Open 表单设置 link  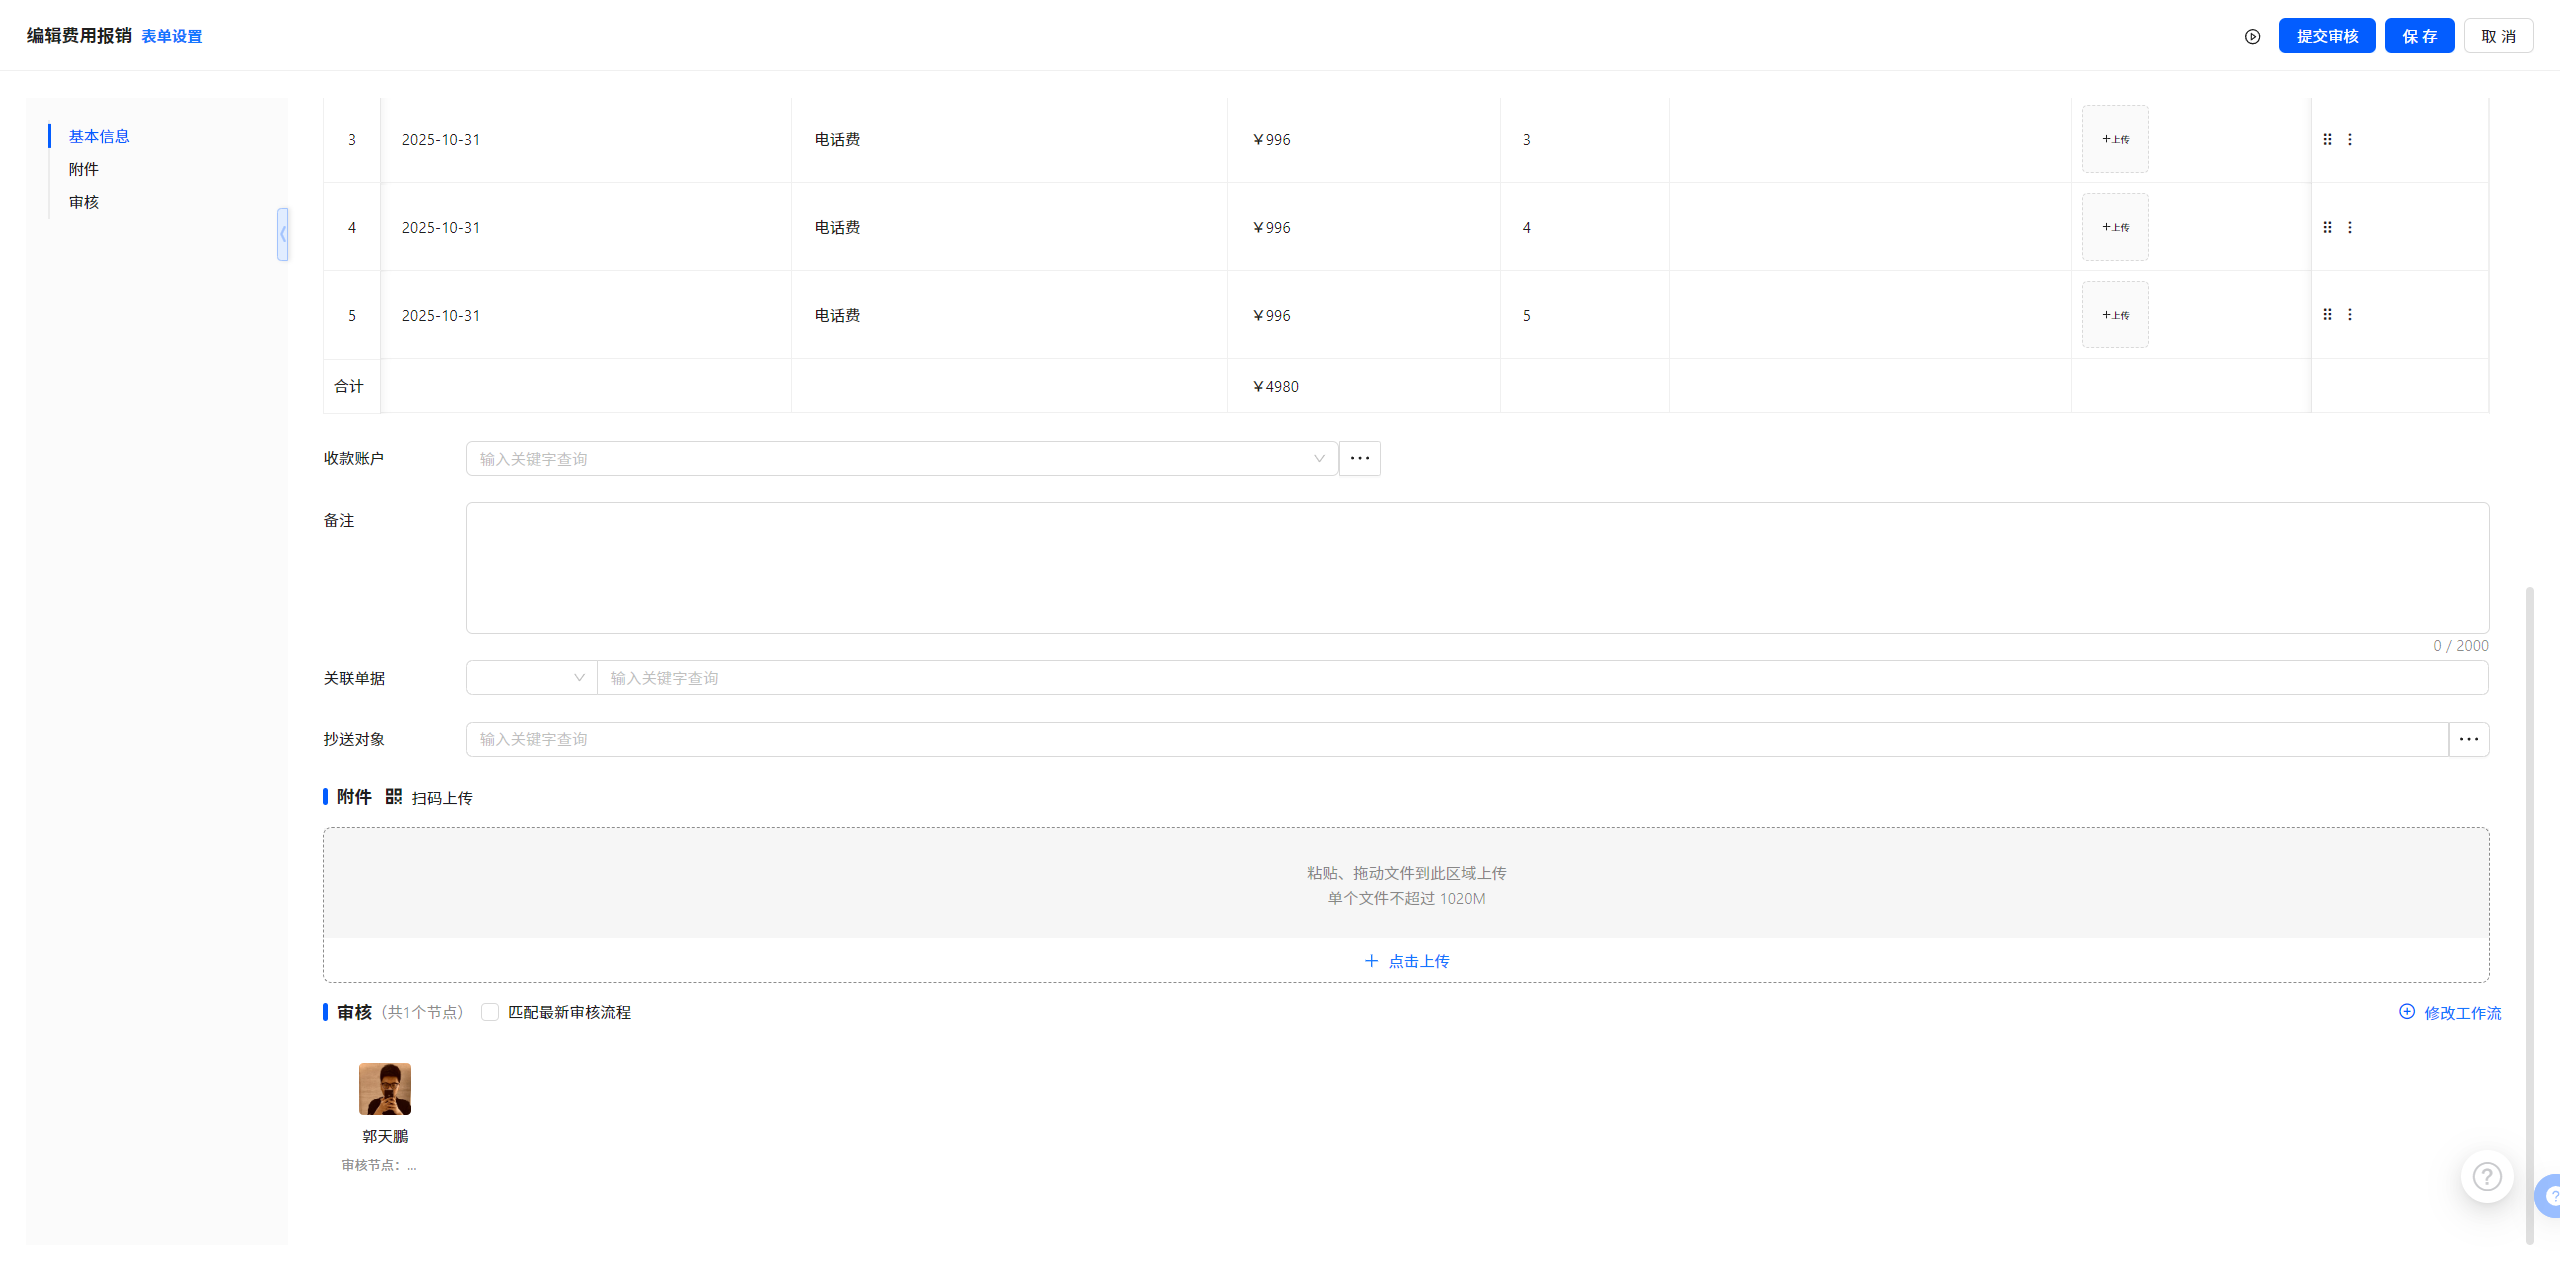(x=171, y=37)
